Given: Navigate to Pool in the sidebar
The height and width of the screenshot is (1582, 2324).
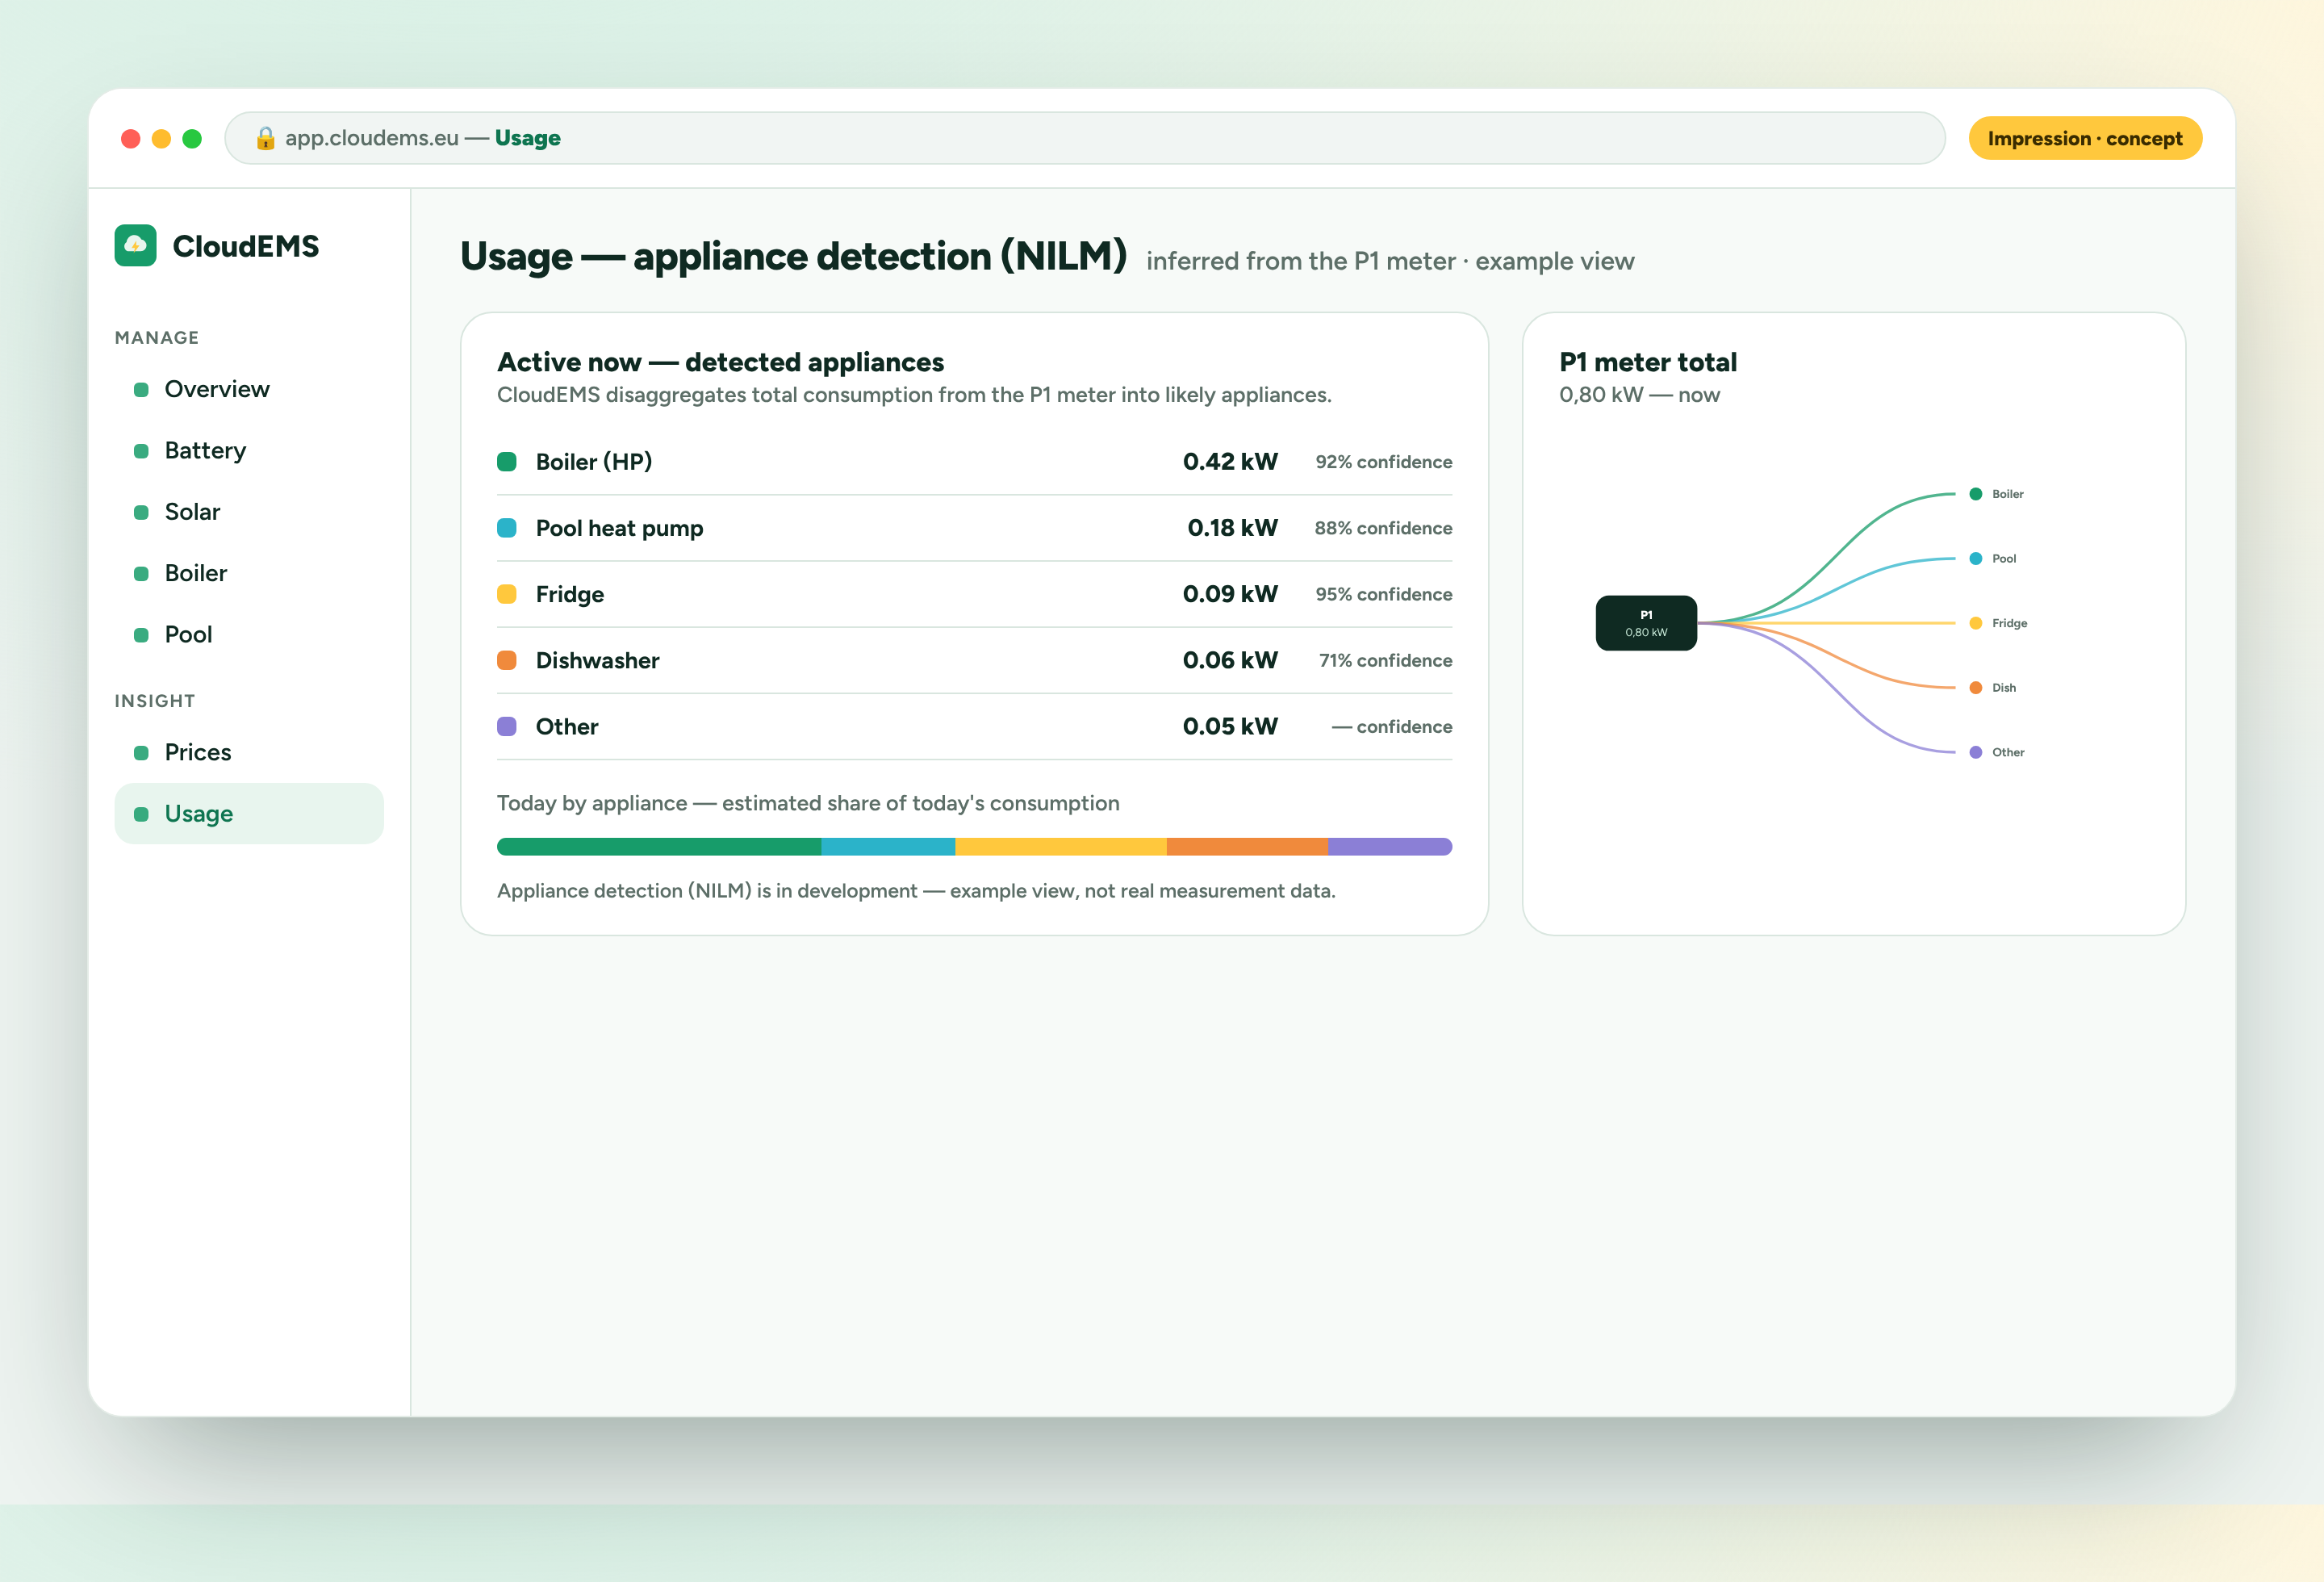Looking at the screenshot, I should click(x=249, y=634).
